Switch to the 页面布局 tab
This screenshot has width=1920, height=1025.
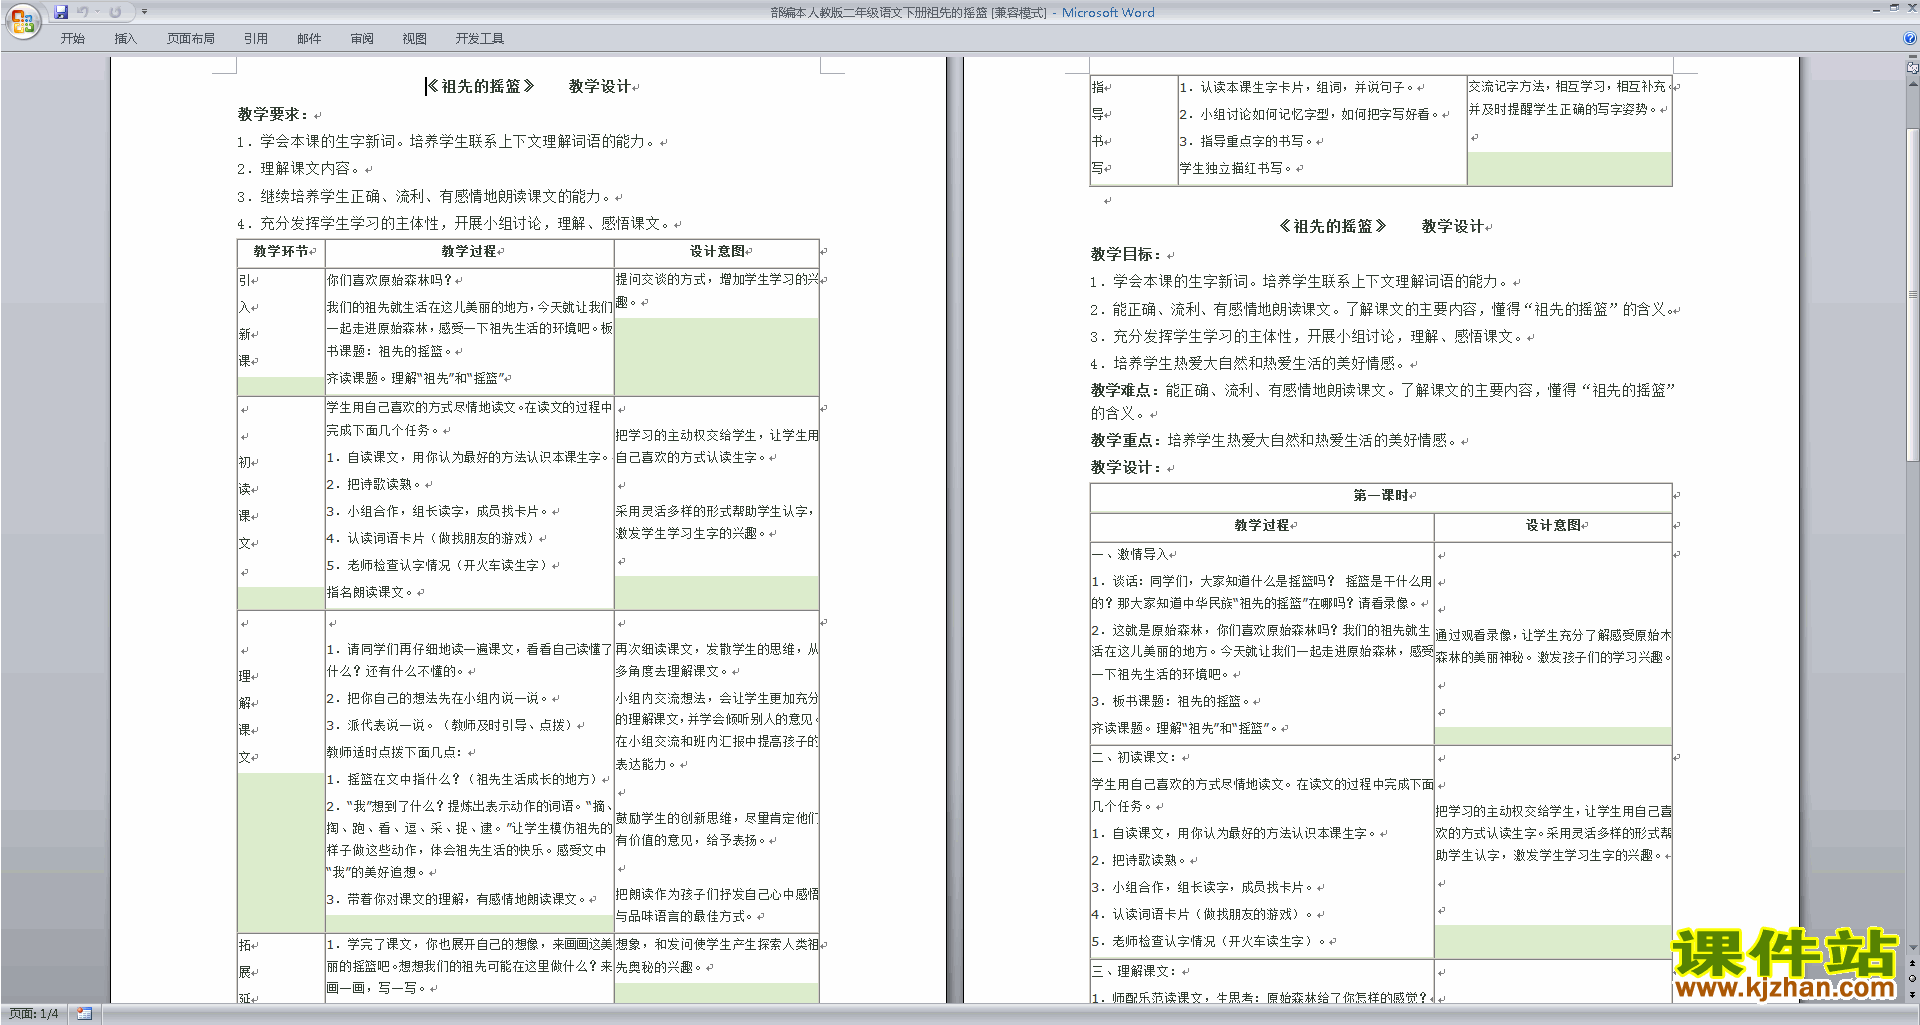(x=190, y=39)
